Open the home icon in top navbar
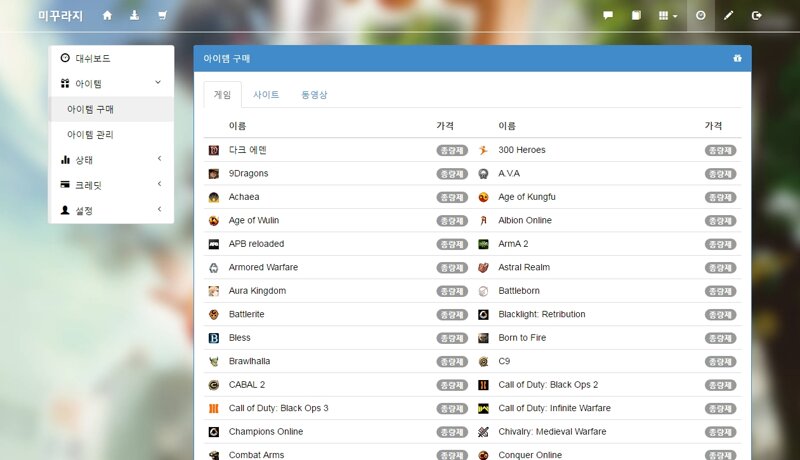This screenshot has width=800, height=460. pyautogui.click(x=107, y=15)
